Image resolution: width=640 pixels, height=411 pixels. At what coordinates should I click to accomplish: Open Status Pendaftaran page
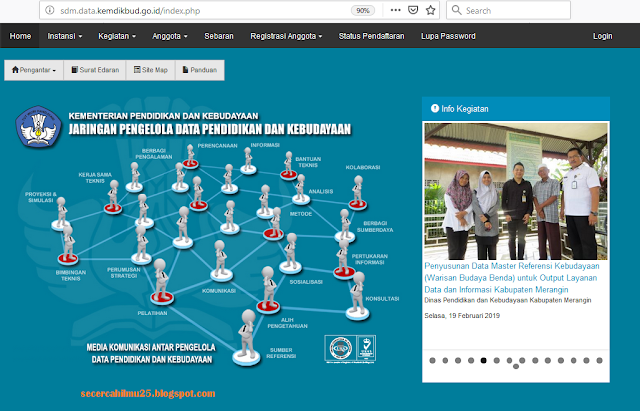pos(371,36)
